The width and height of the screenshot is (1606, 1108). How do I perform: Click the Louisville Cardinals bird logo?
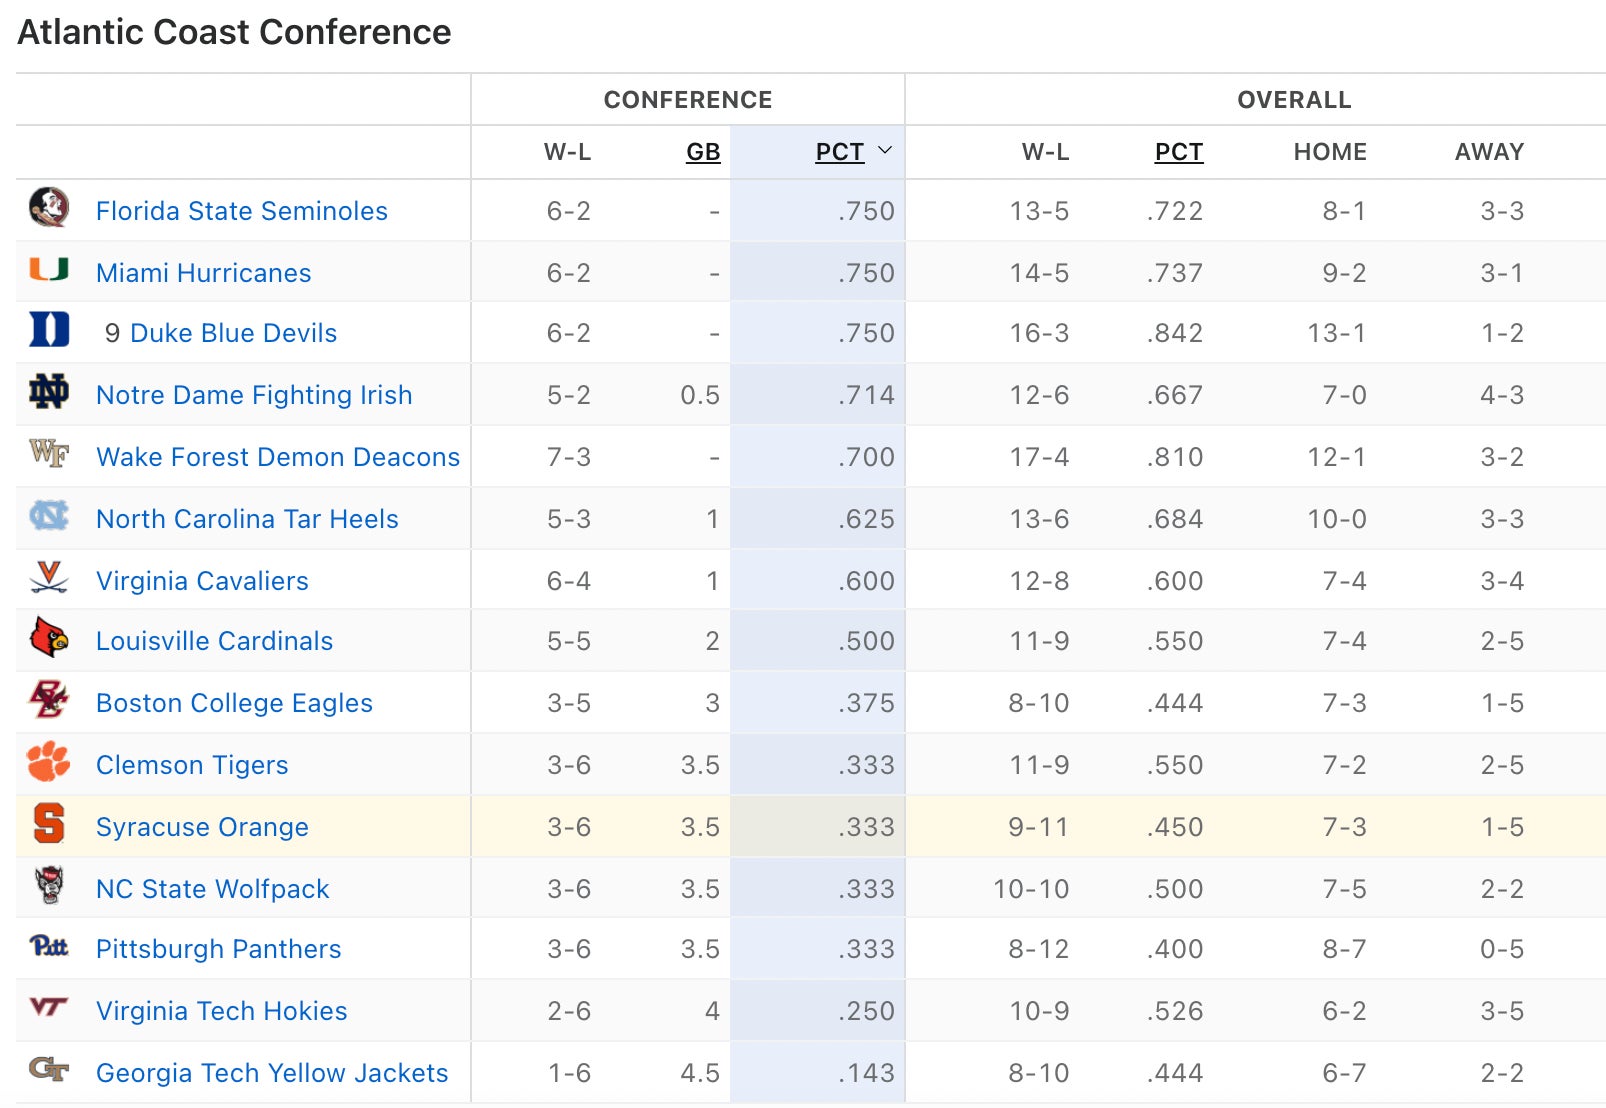(48, 638)
